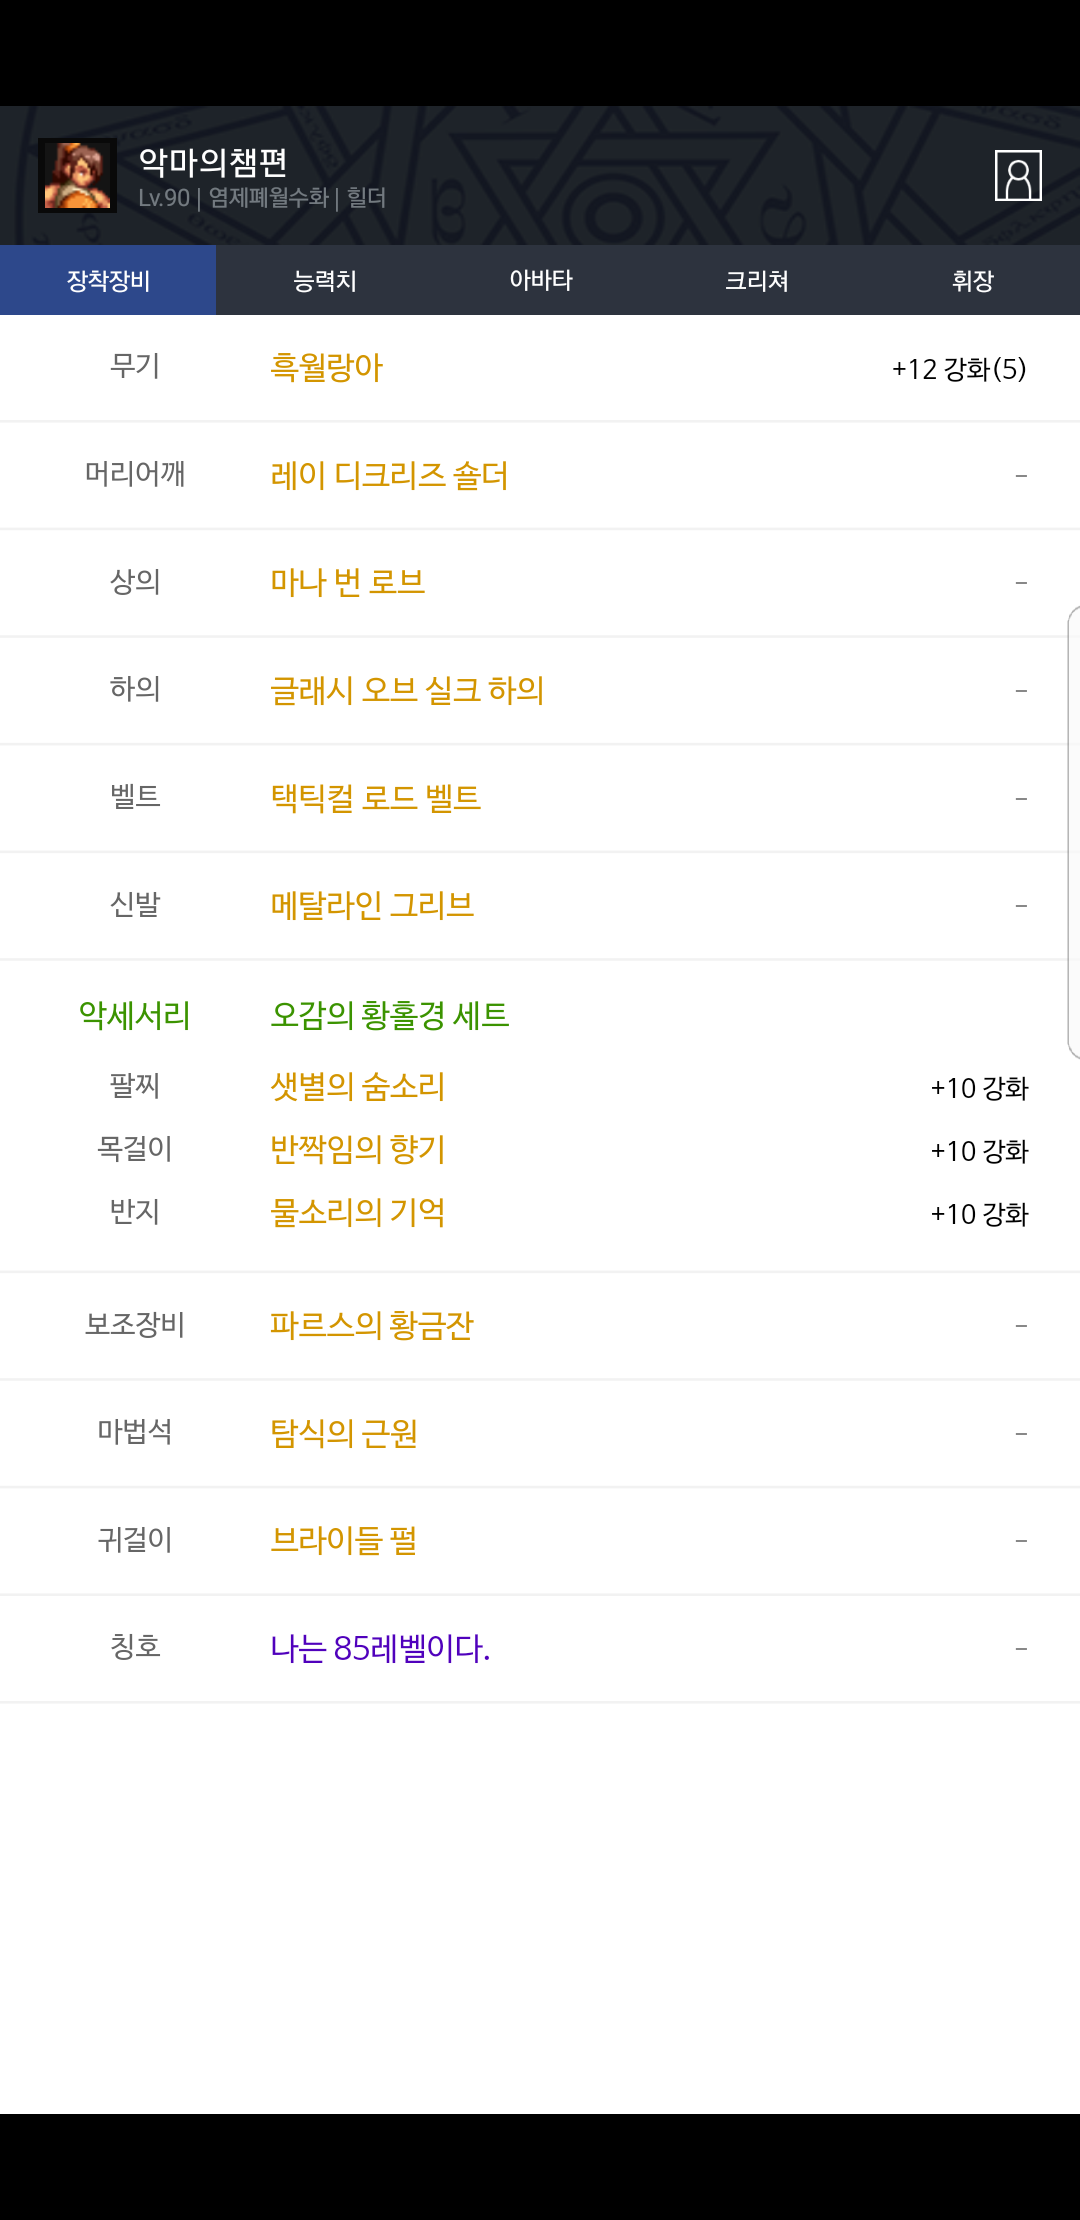This screenshot has height=2220, width=1080.
Task: View the 물소리의 기억 ring
Action: [358, 1213]
